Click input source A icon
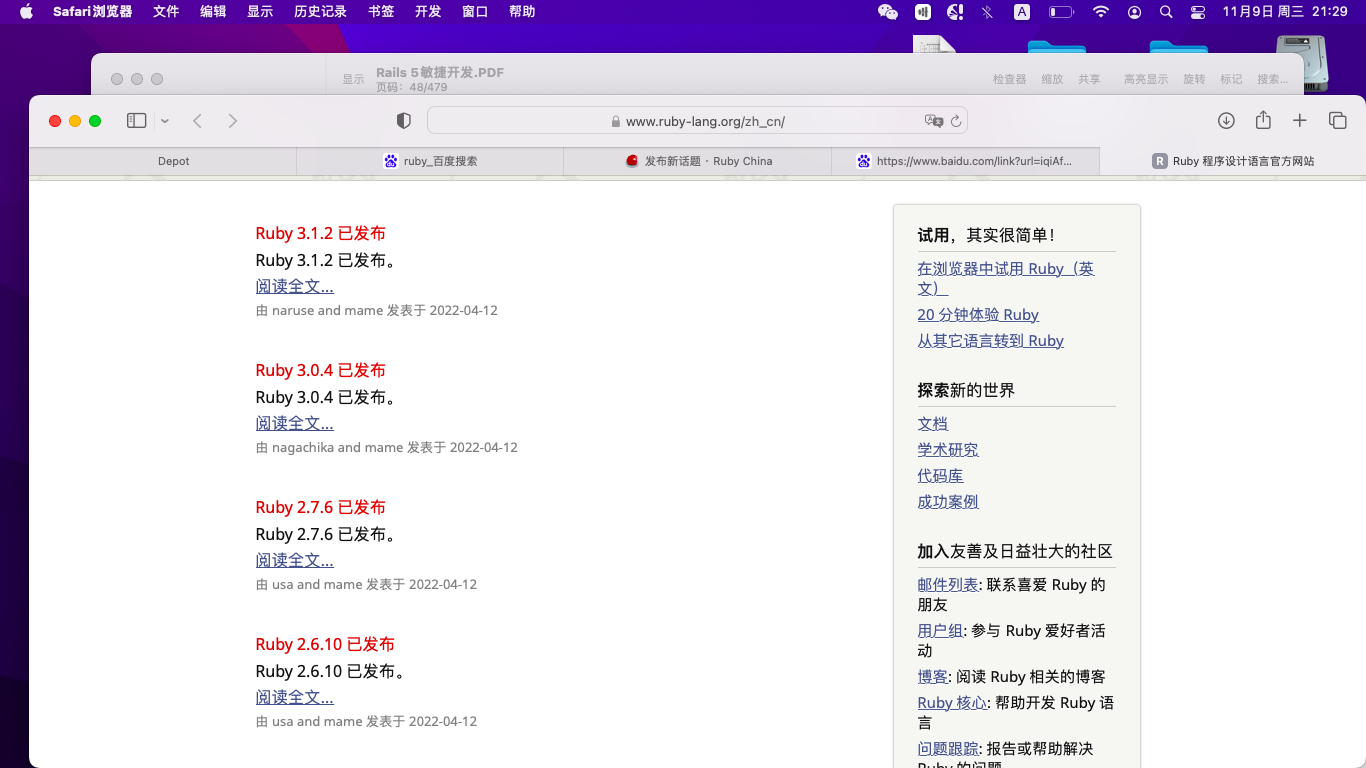1366x768 pixels. tap(1022, 12)
